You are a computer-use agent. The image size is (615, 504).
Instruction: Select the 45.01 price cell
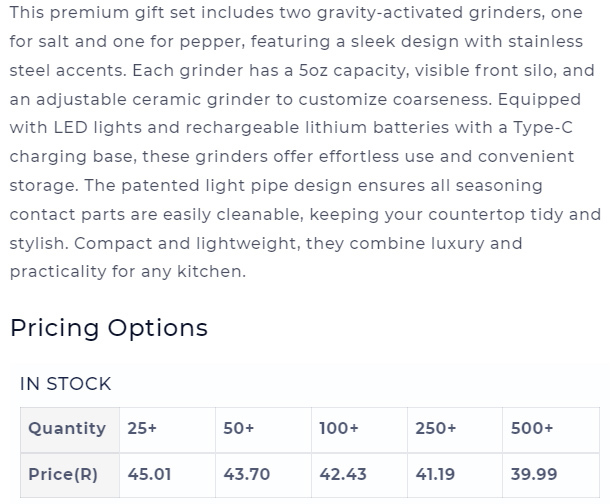click(x=167, y=475)
